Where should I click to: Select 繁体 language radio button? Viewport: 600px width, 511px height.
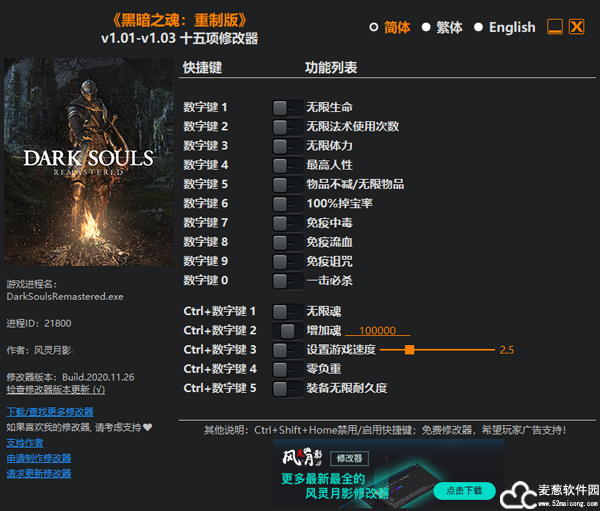click(426, 27)
